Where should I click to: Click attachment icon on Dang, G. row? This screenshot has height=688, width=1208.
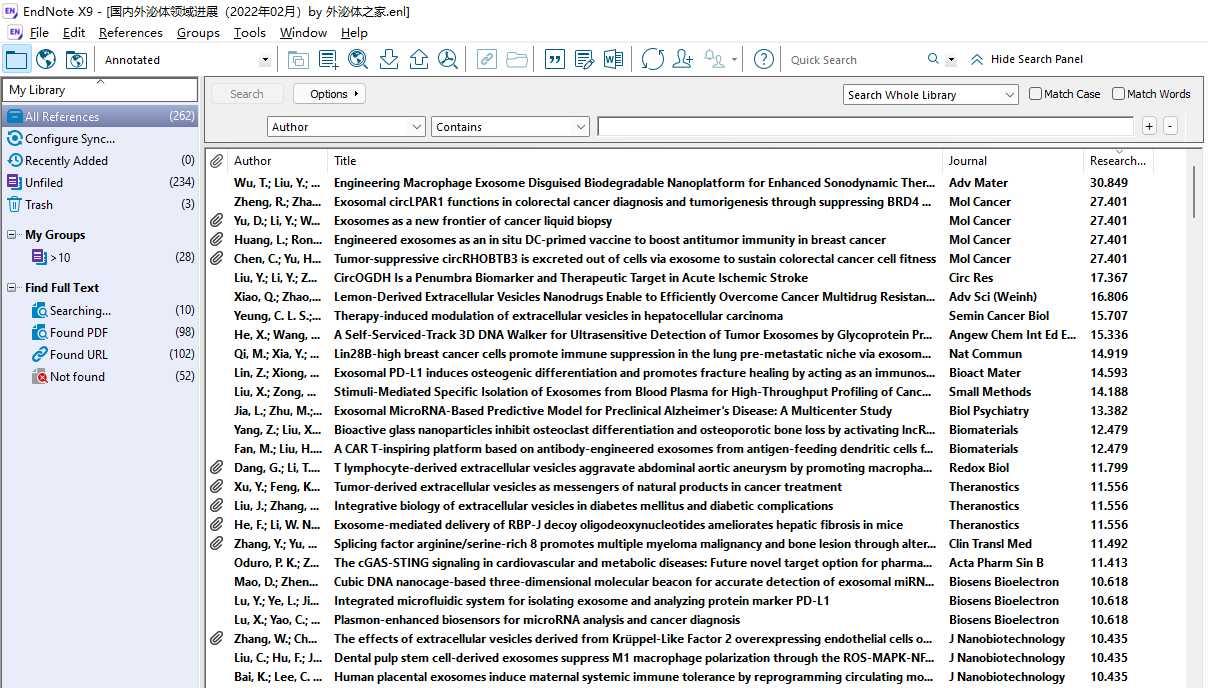point(216,468)
